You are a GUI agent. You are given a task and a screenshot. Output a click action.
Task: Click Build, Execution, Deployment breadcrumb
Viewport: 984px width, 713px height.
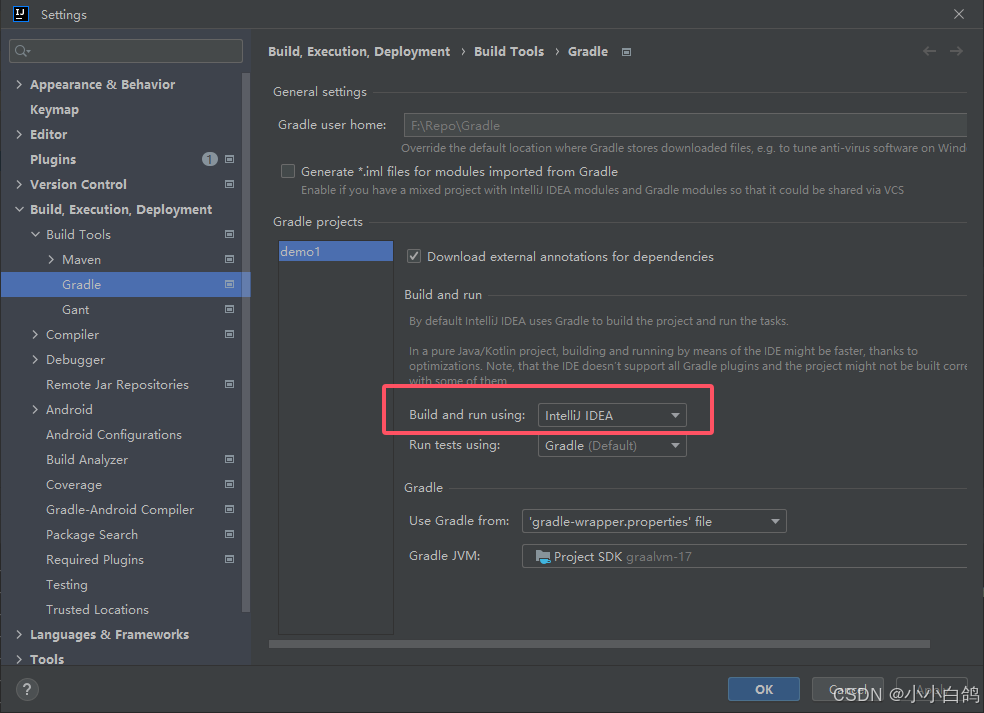point(359,51)
